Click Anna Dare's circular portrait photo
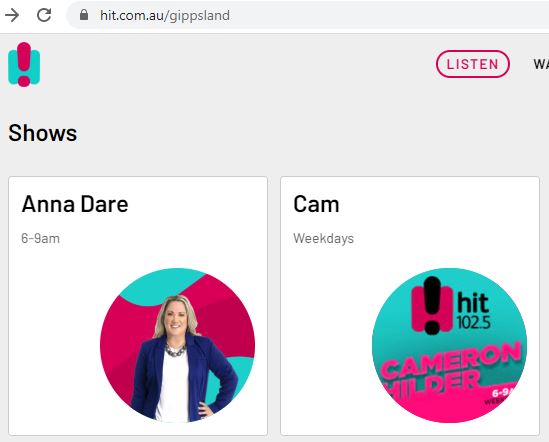Screen dimensions: 549x442 (x=178, y=345)
